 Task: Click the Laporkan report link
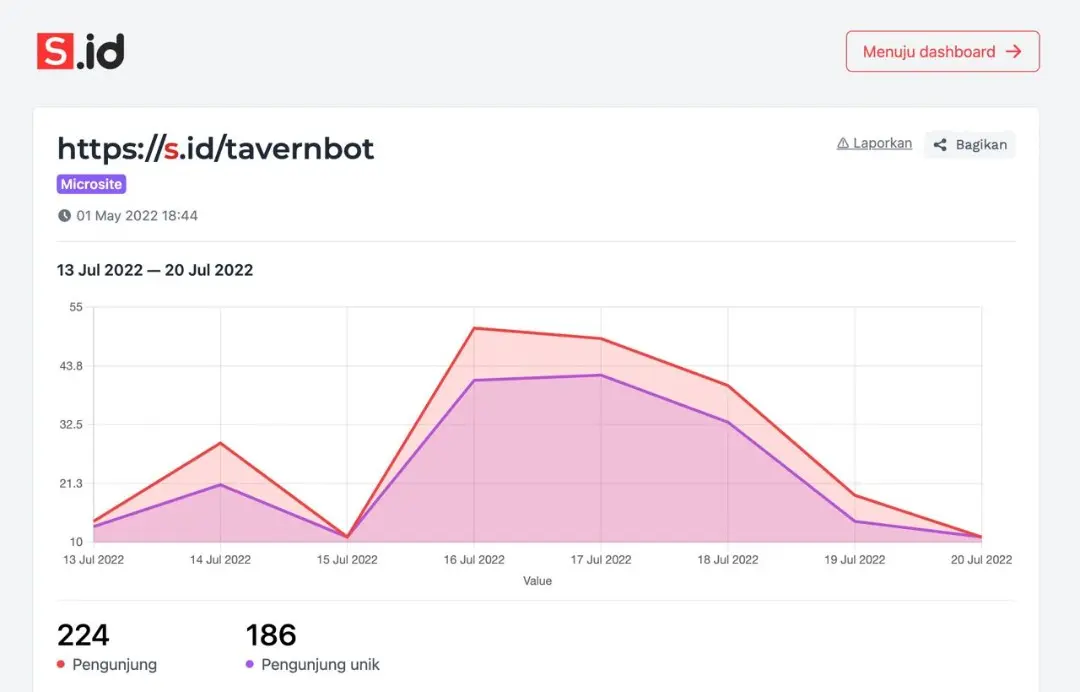(x=881, y=143)
